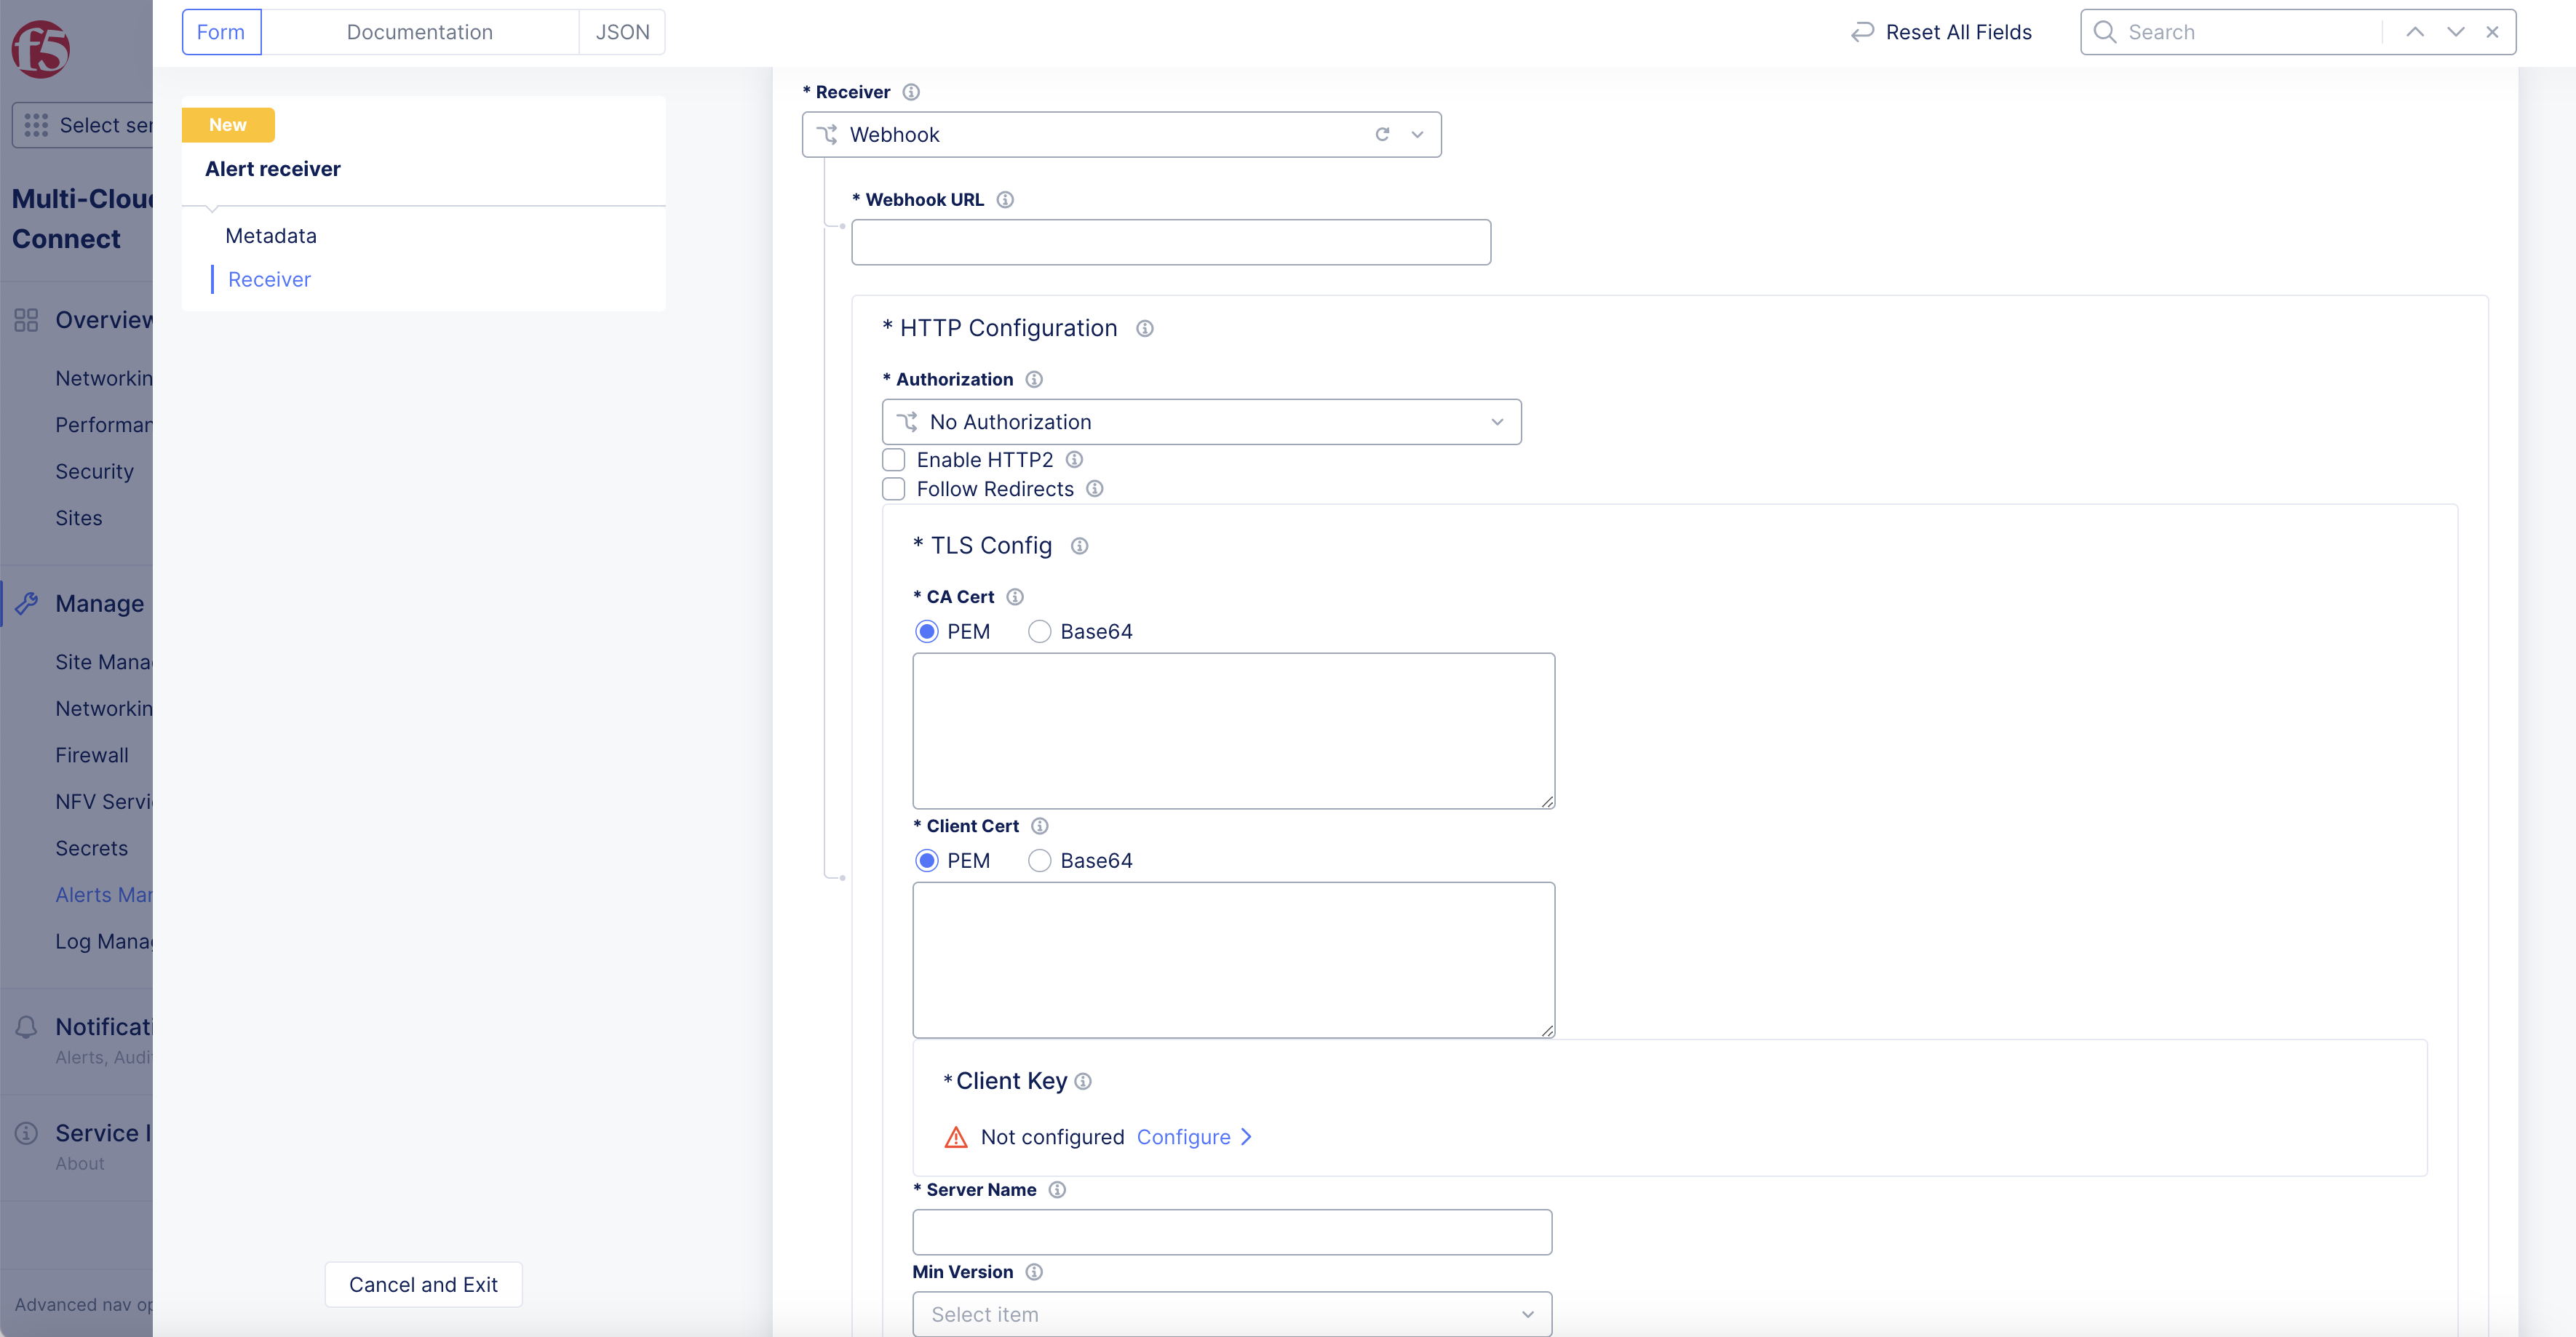Image resolution: width=2576 pixels, height=1337 pixels.
Task: Open the Min Version Select item dropdown
Action: (x=1232, y=1314)
